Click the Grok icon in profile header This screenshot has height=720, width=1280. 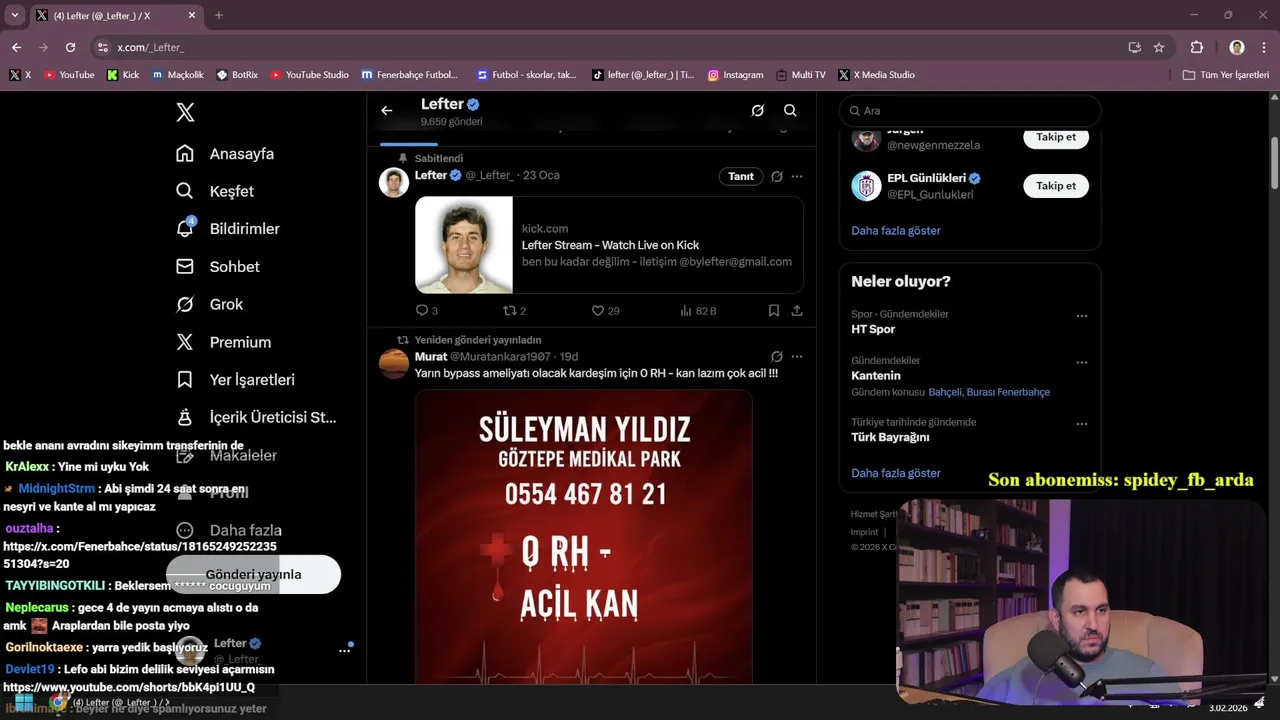click(758, 111)
